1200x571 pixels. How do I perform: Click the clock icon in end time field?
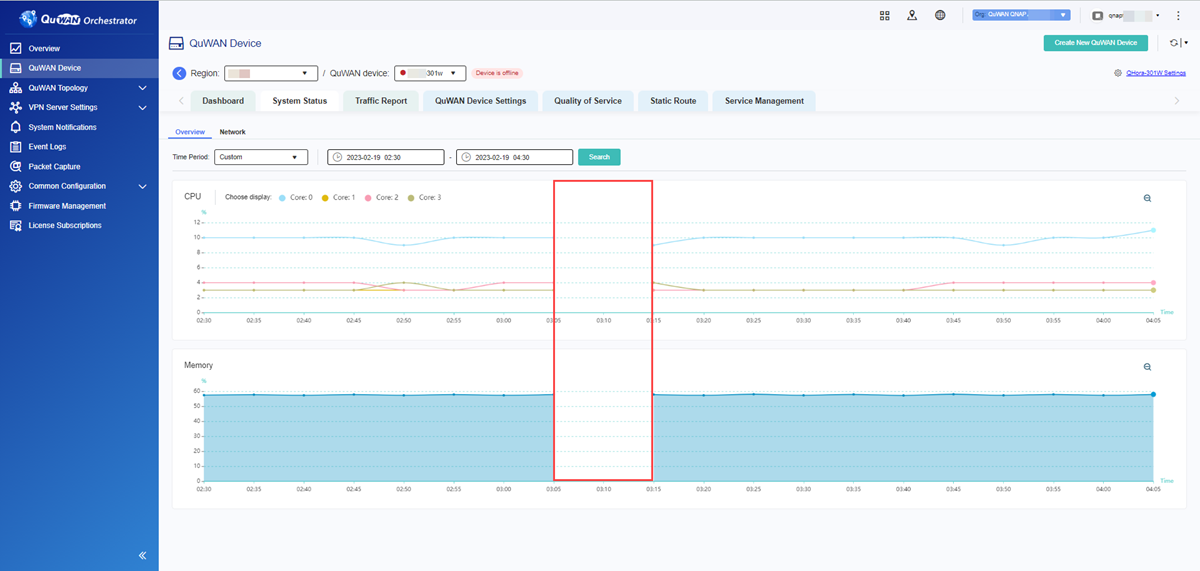(467, 157)
